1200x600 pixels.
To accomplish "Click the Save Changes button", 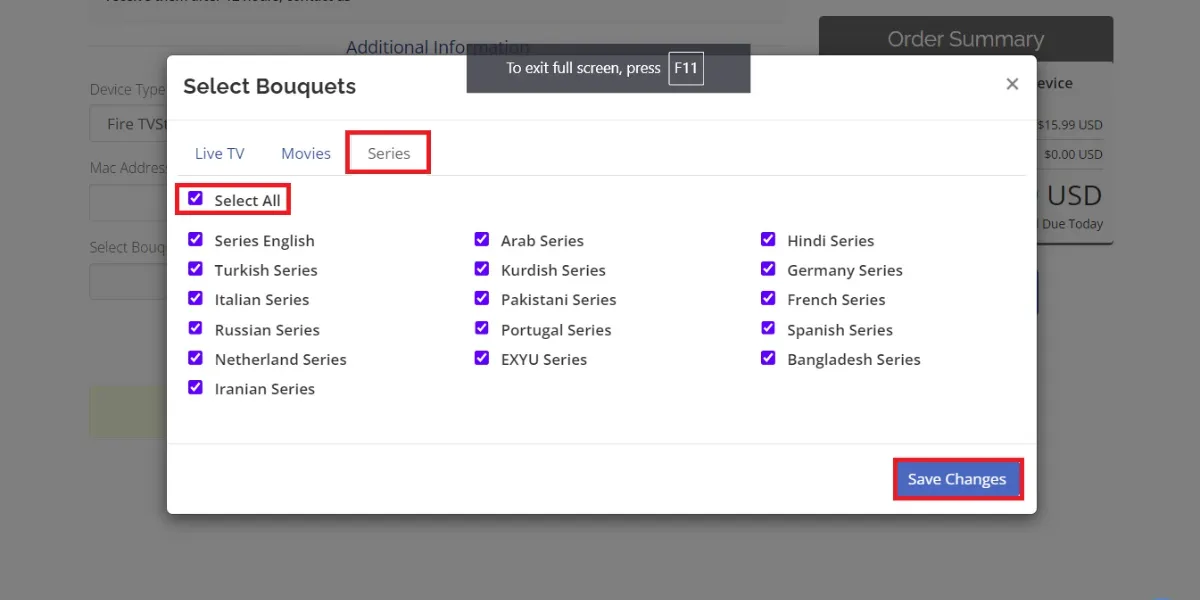I will [x=957, y=479].
